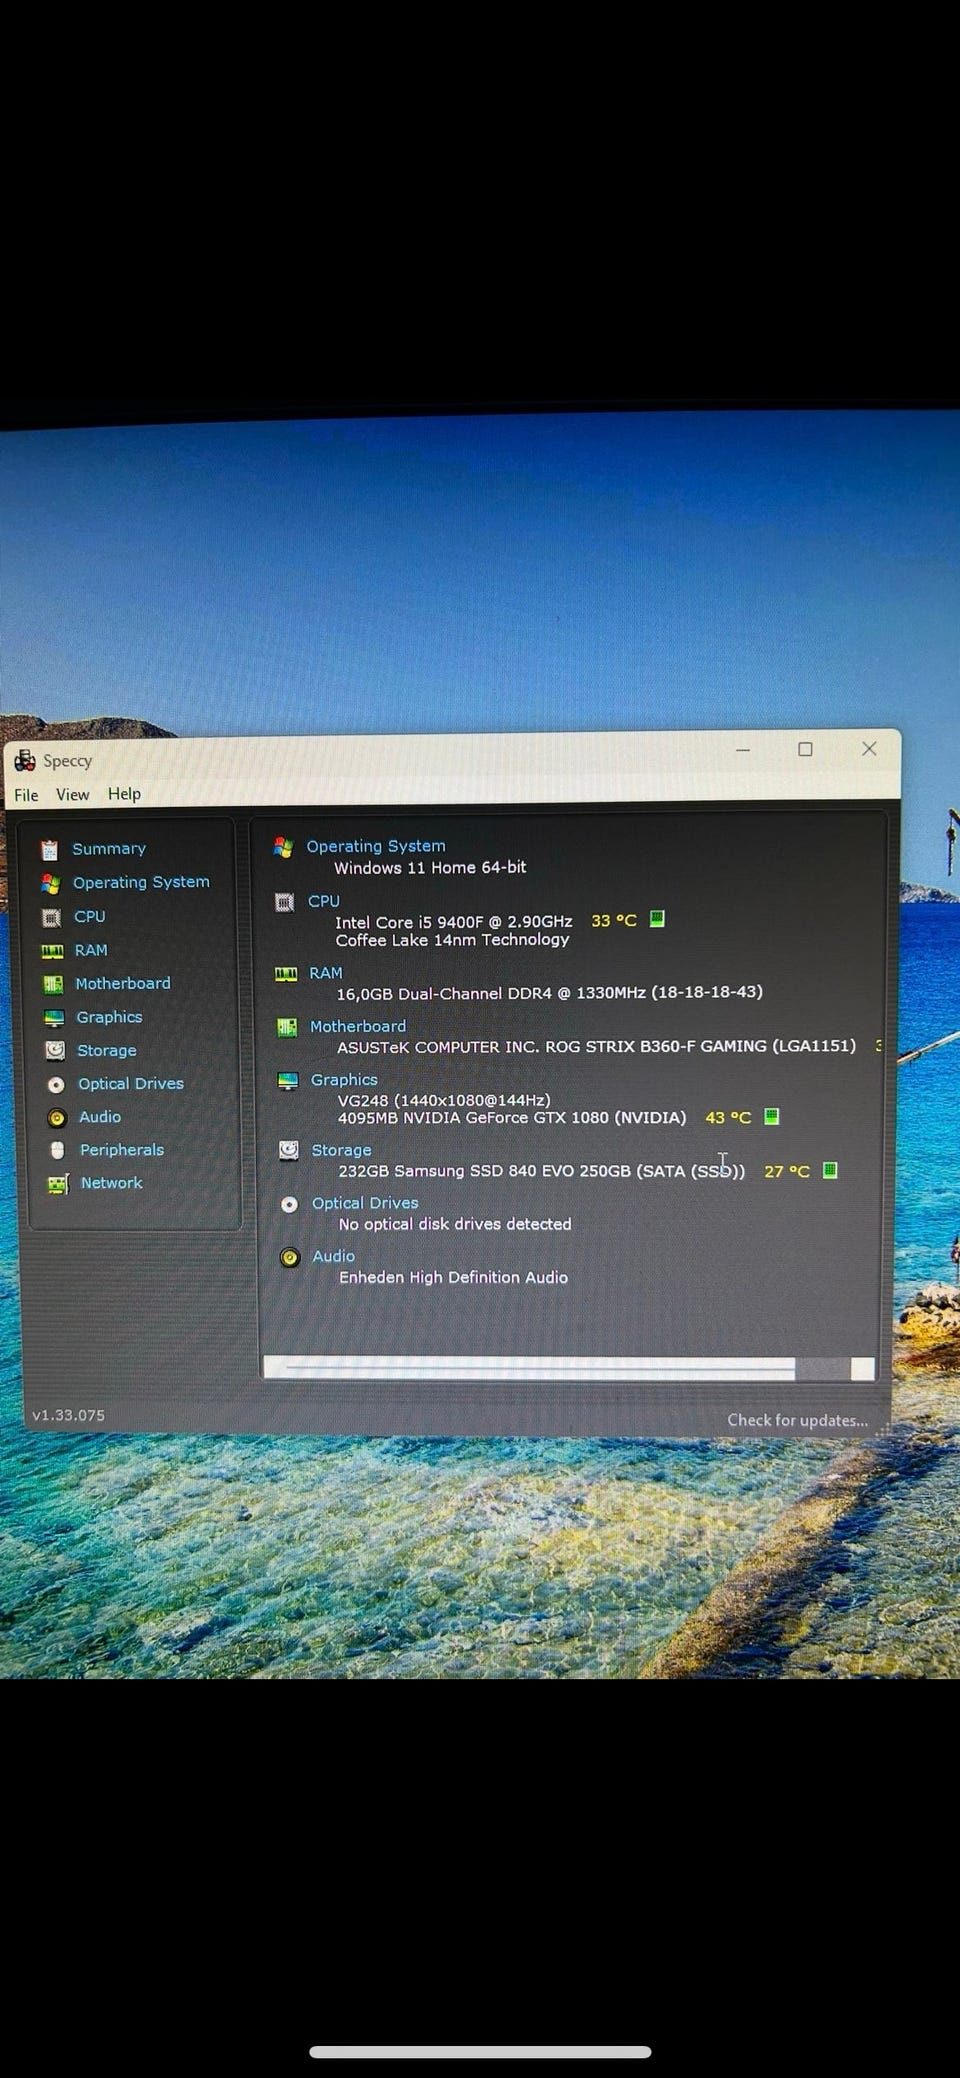
Task: Click Check for updates link
Action: 797,1420
